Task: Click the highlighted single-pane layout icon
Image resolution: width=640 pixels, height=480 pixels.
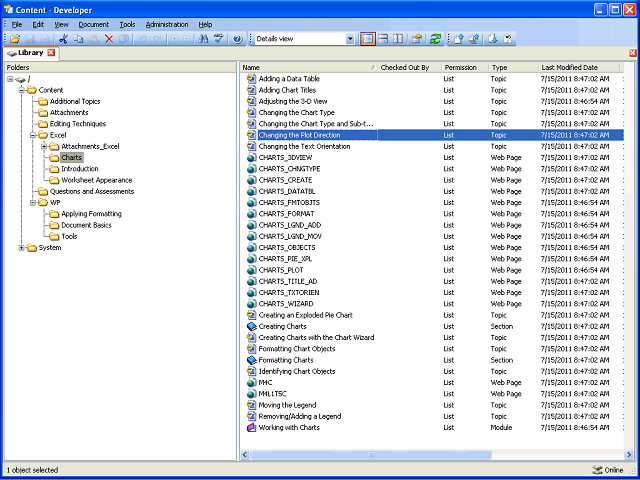Action: point(368,39)
